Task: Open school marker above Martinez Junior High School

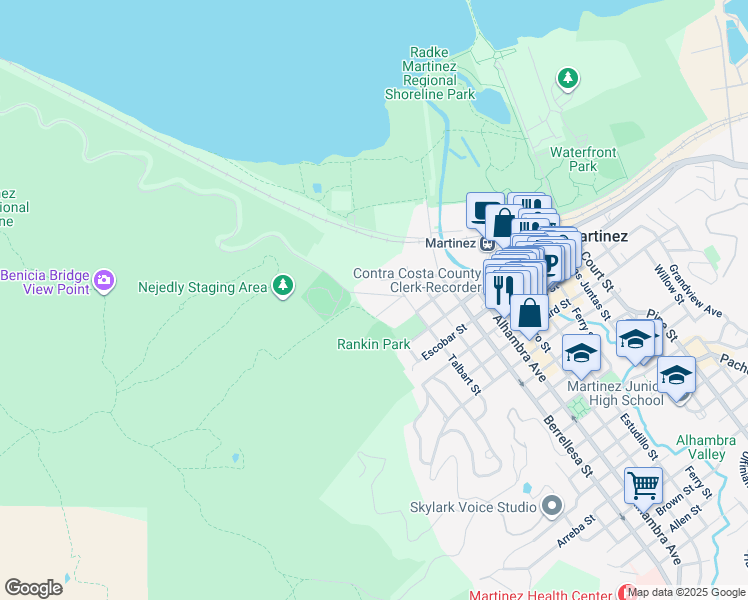Action: (581, 351)
